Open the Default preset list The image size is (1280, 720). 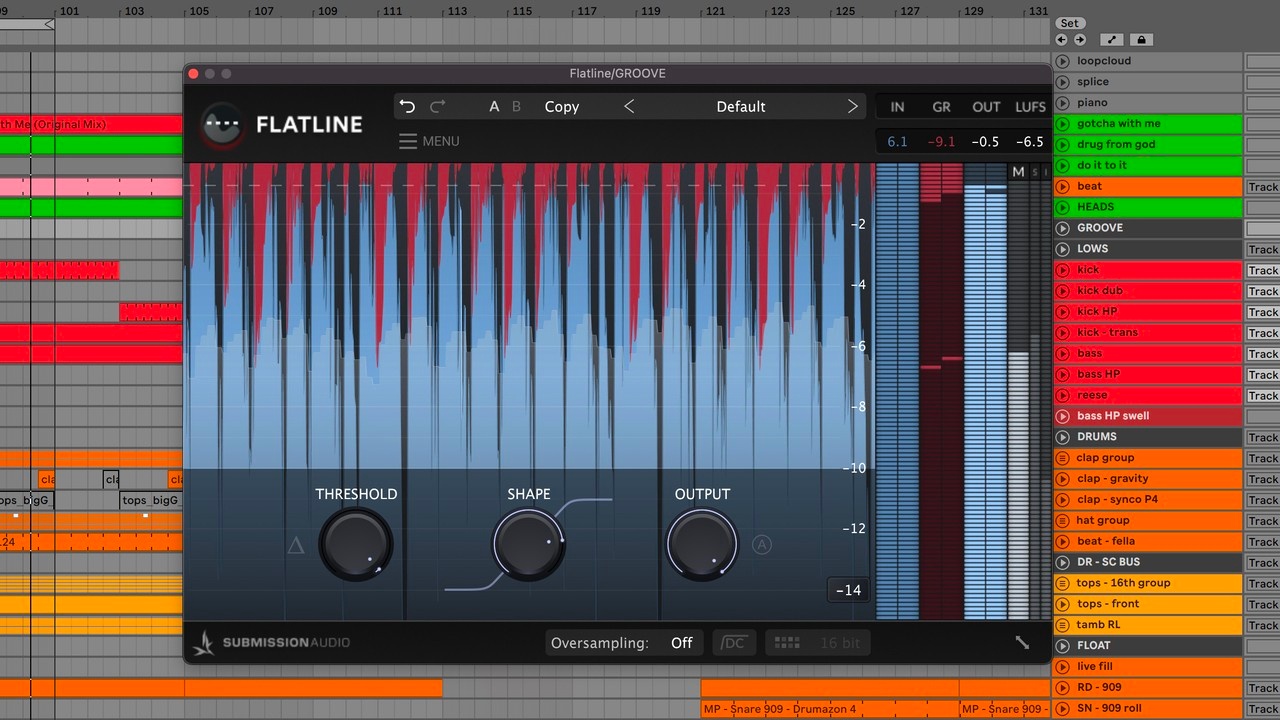[740, 107]
